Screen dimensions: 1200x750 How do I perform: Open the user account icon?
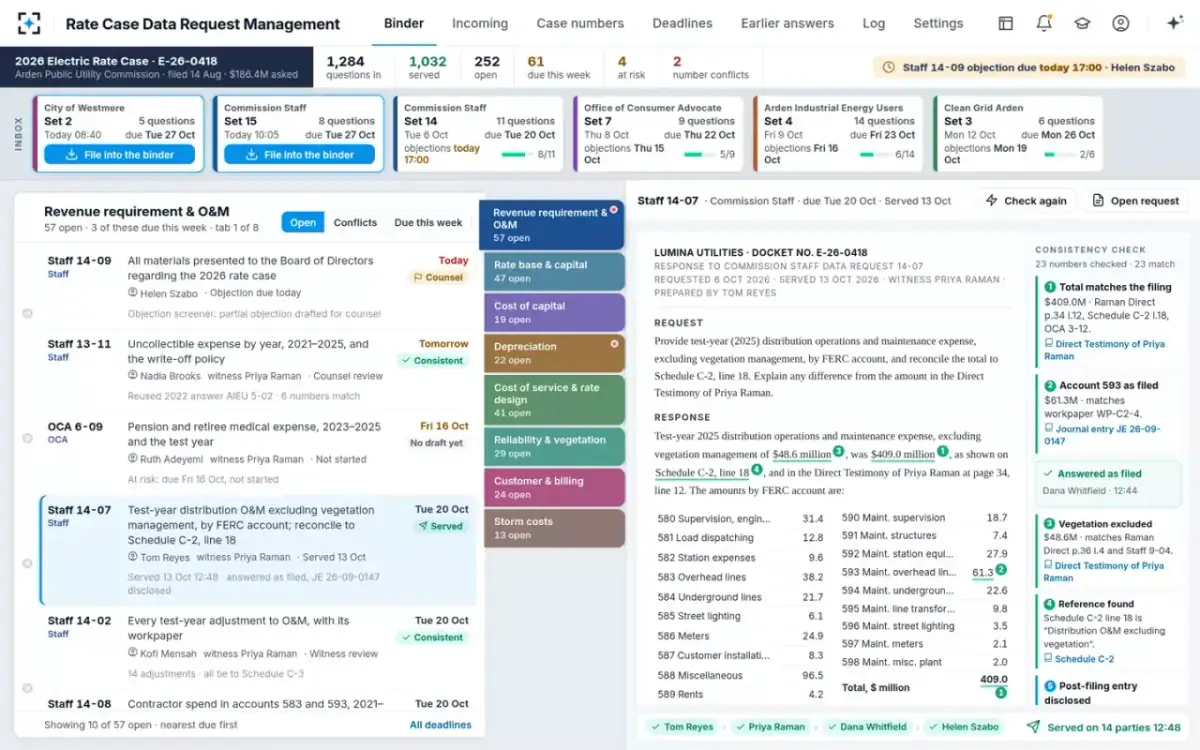(x=1120, y=23)
